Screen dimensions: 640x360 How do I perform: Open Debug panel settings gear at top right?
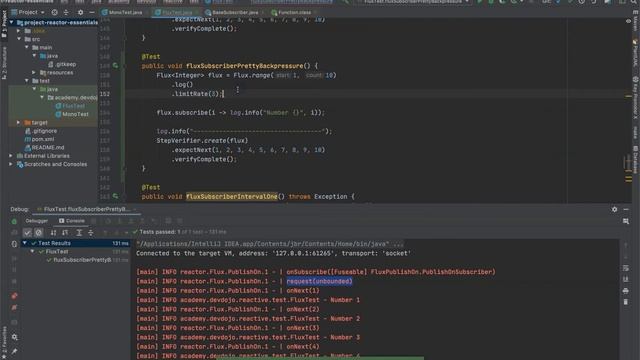615,209
